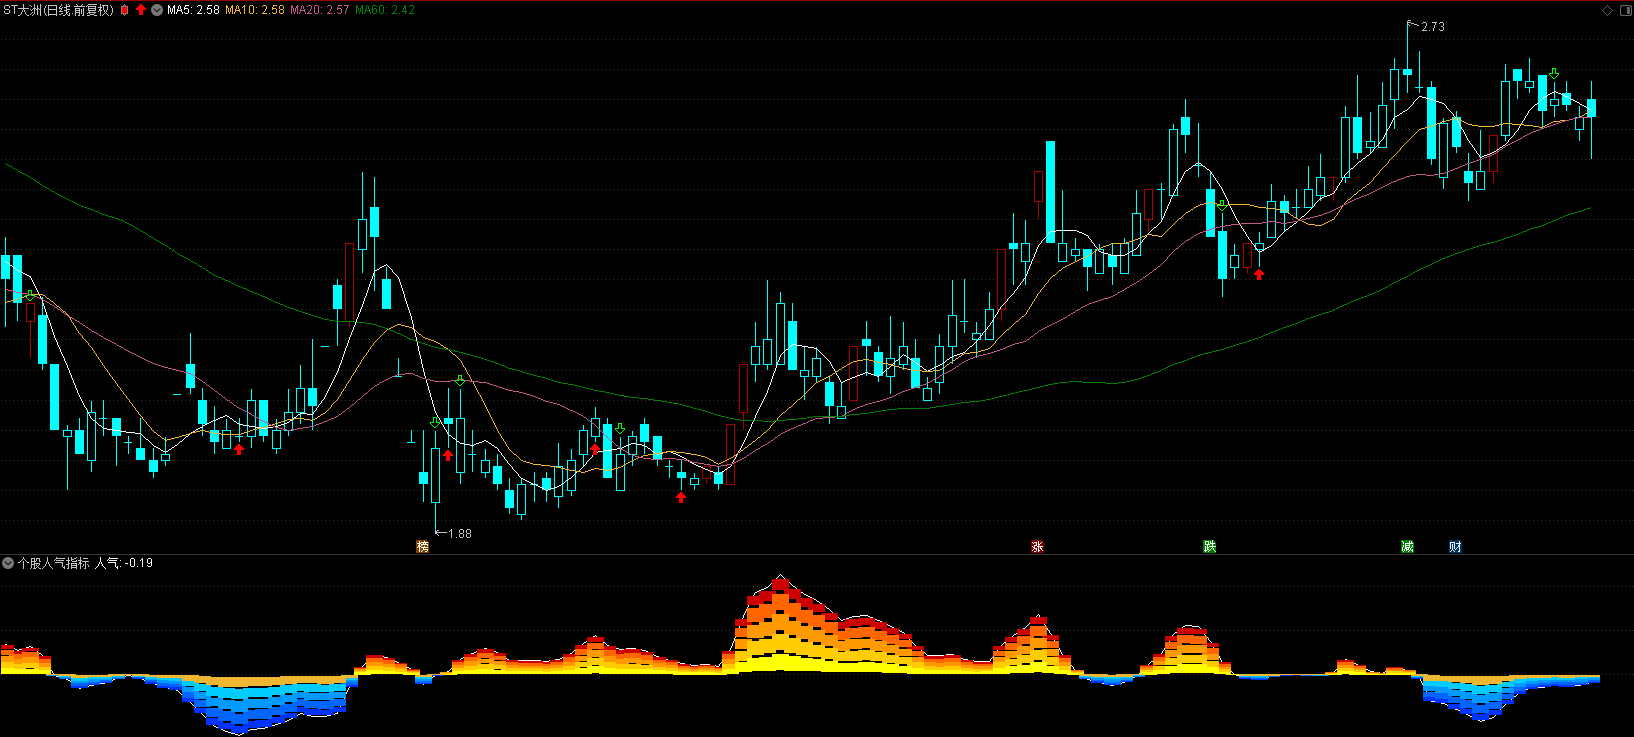Select the MA60: 2.42 indicator label
Viewport: 1634px width, 737px height.
click(385, 10)
